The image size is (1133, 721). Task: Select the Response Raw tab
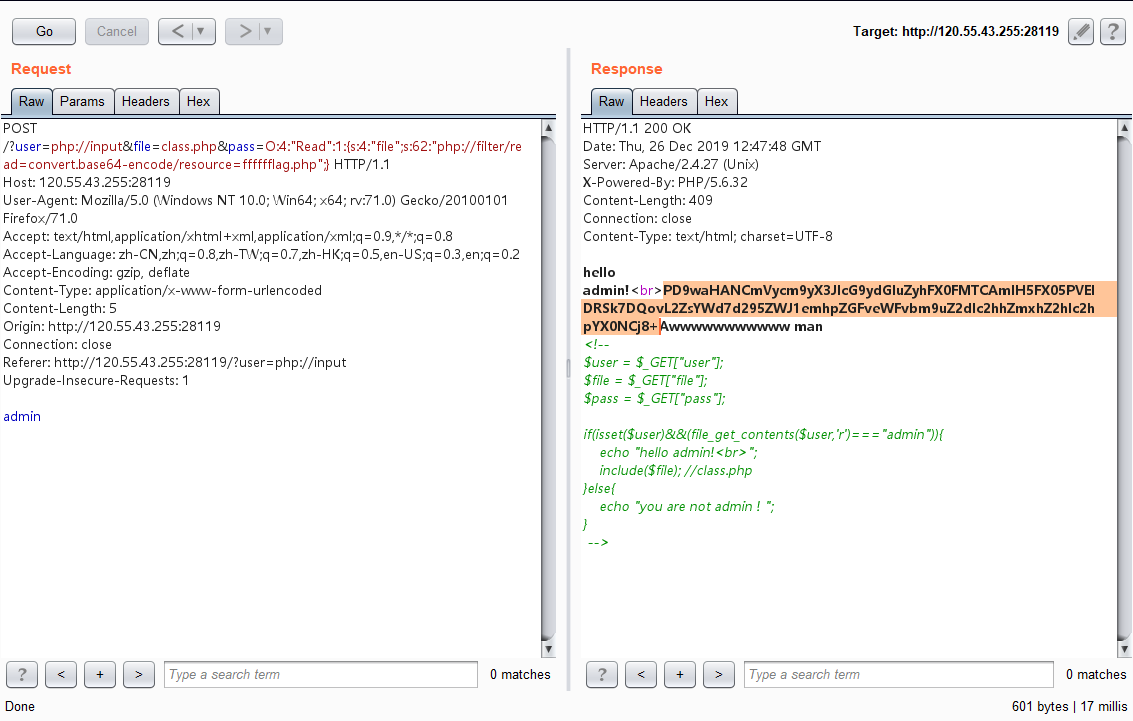click(611, 101)
